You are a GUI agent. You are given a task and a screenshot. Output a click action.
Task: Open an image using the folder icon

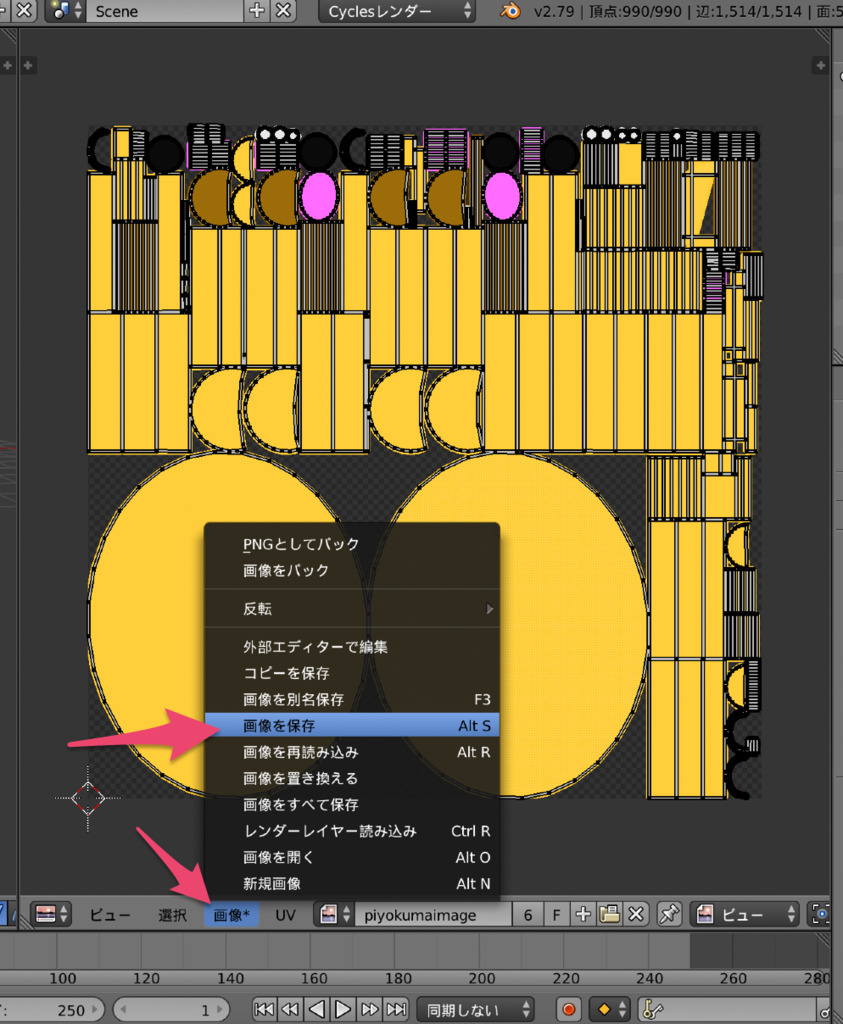[x=607, y=914]
